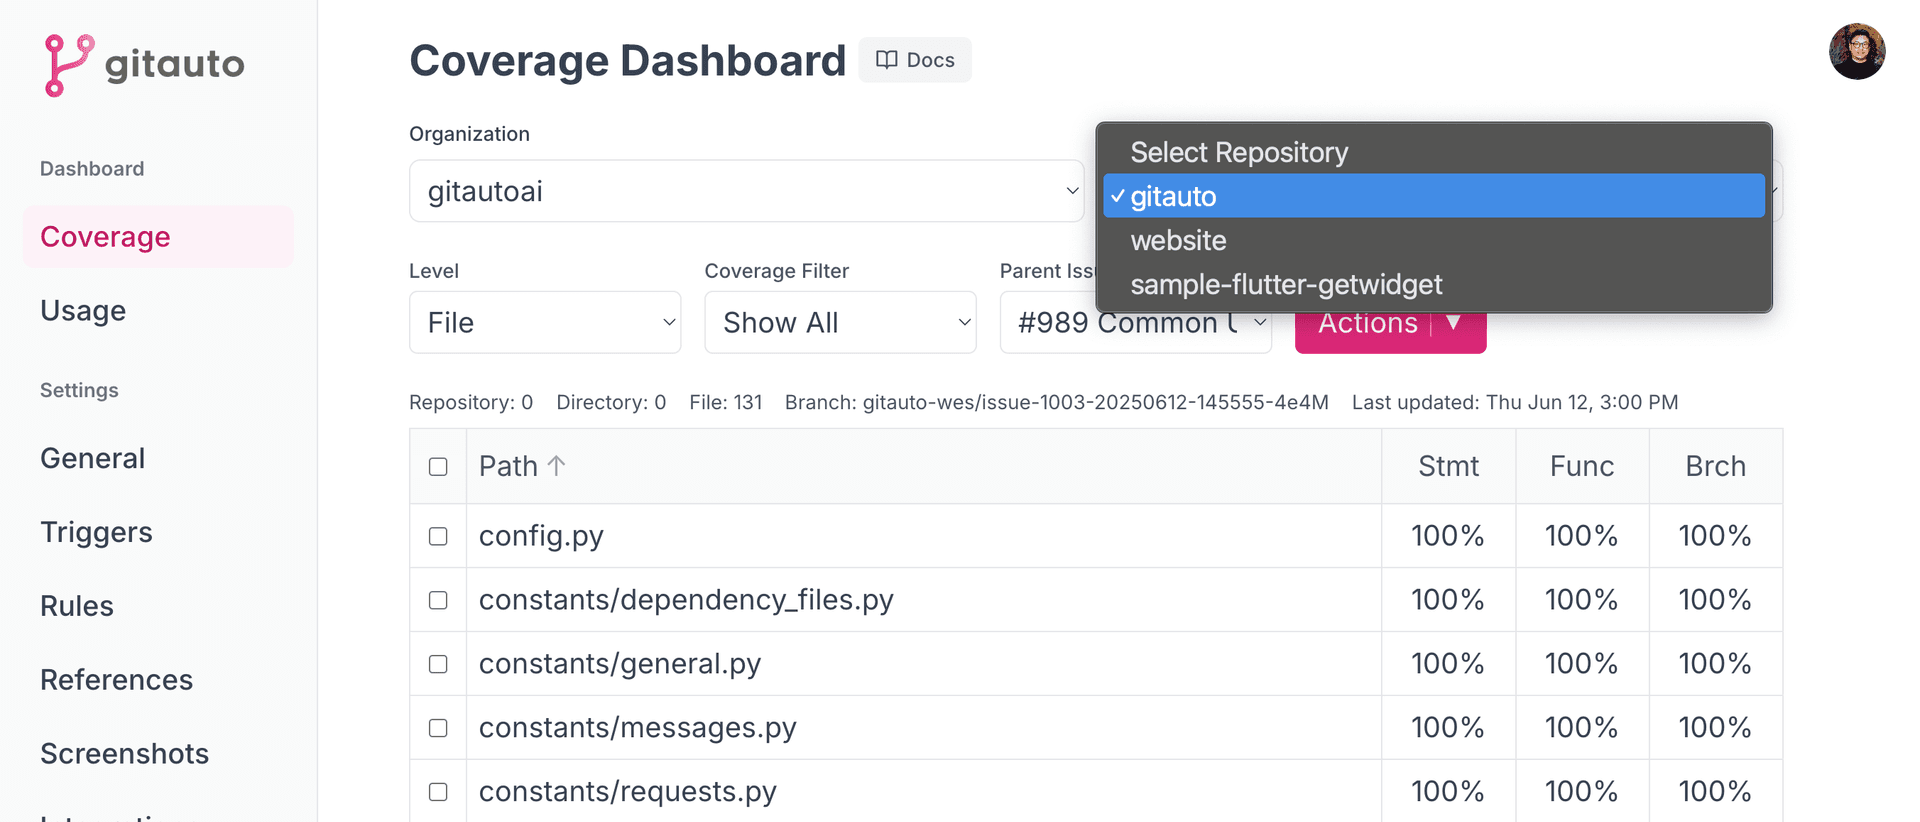Check the constants/general.py checkbox

(x=438, y=664)
